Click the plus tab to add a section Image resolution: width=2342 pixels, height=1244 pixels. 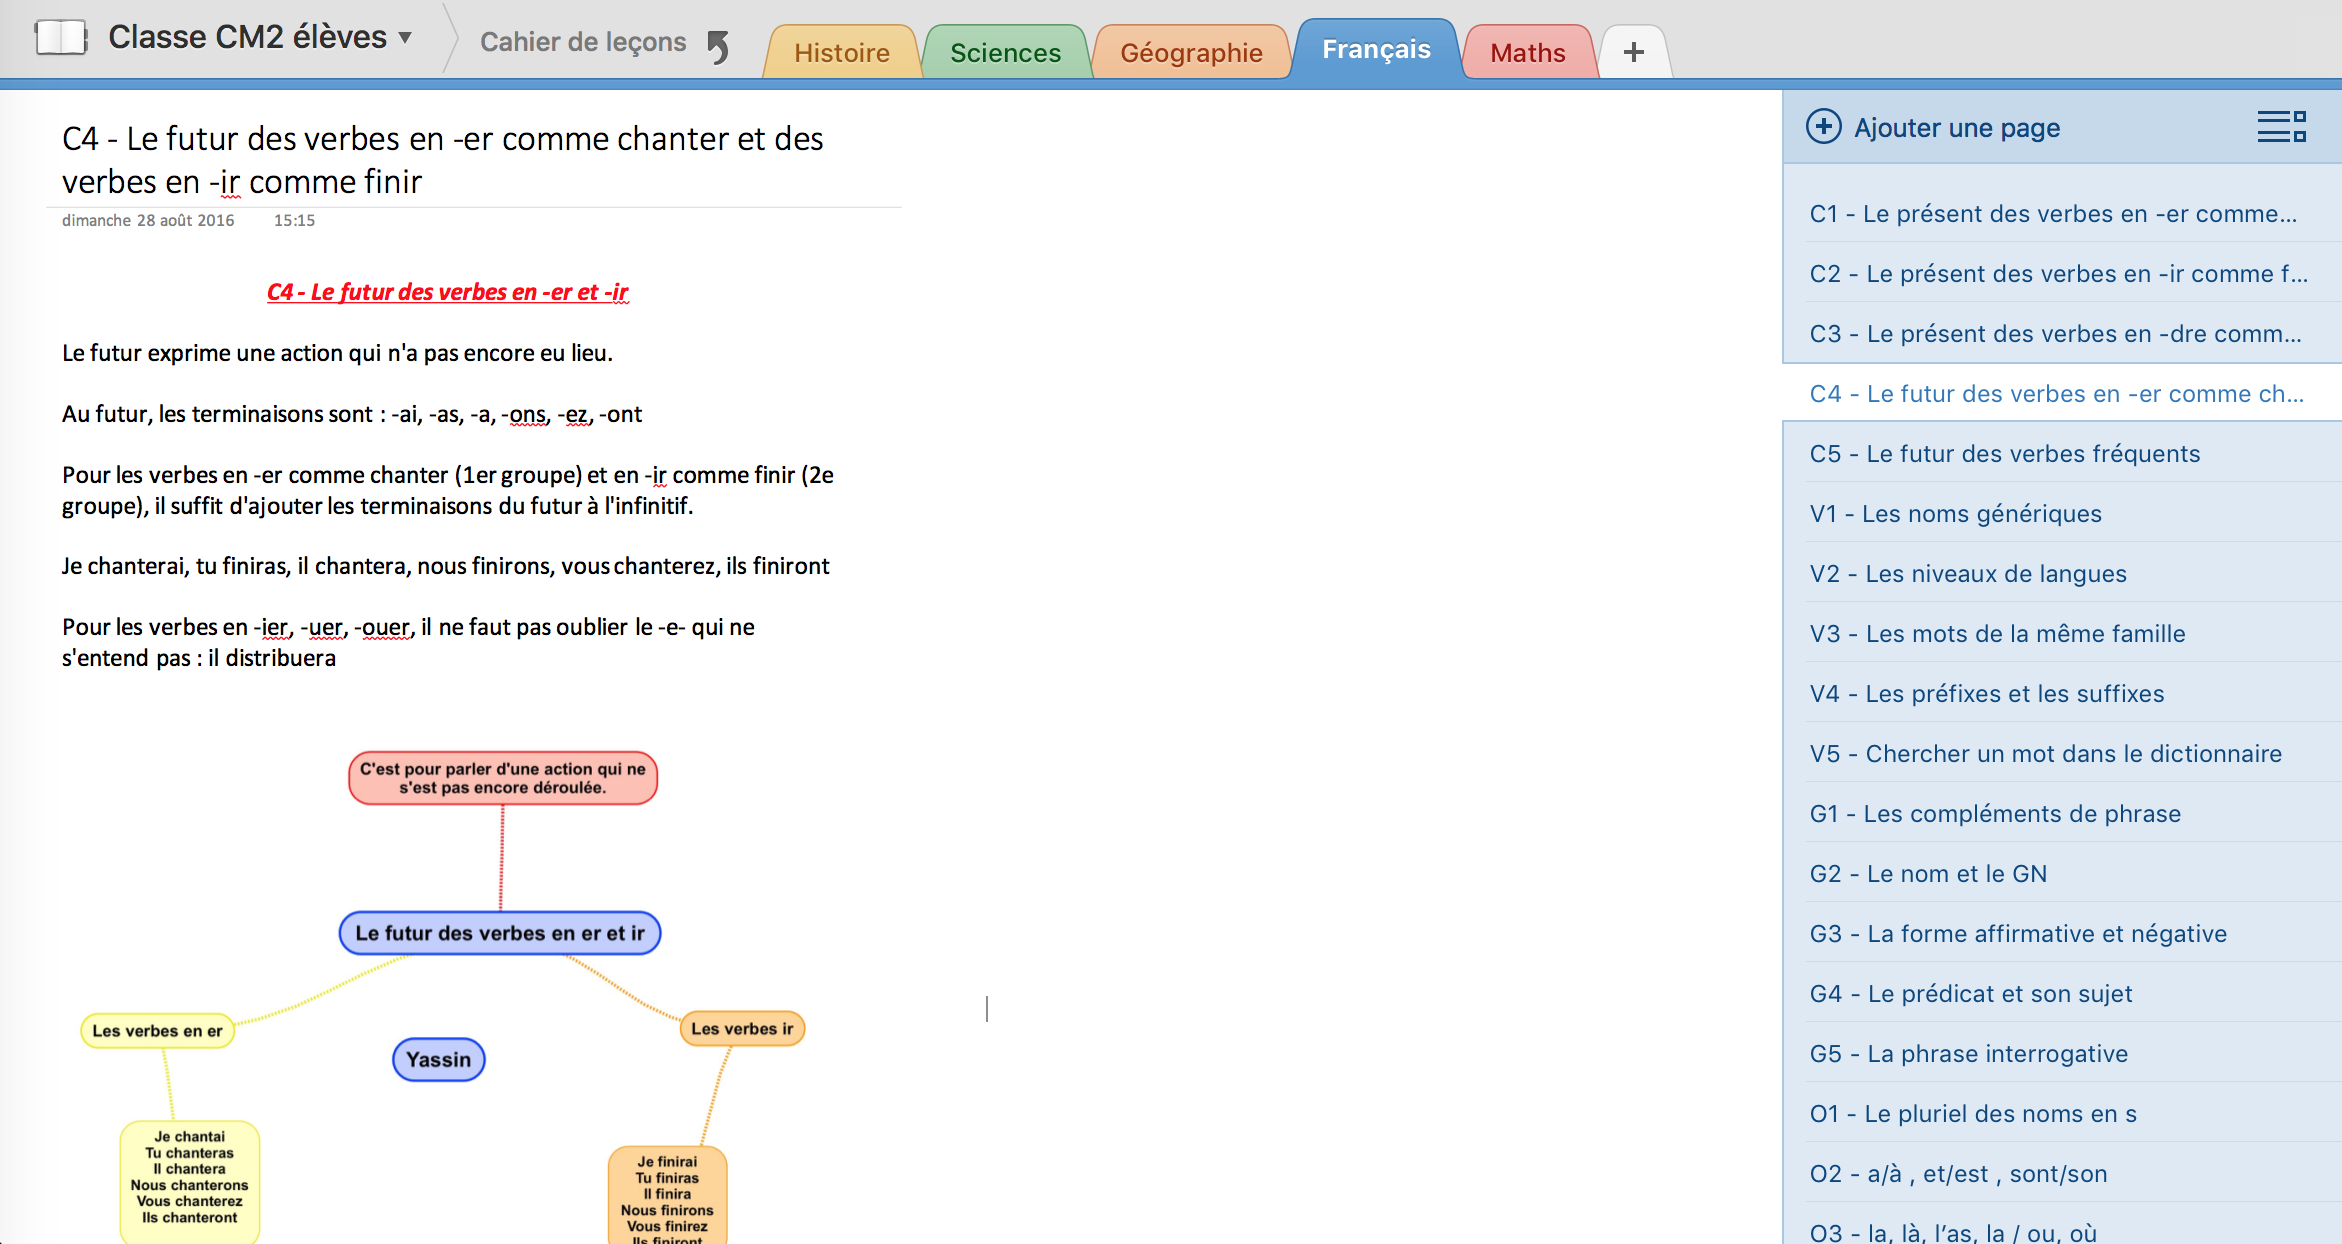click(x=1633, y=52)
